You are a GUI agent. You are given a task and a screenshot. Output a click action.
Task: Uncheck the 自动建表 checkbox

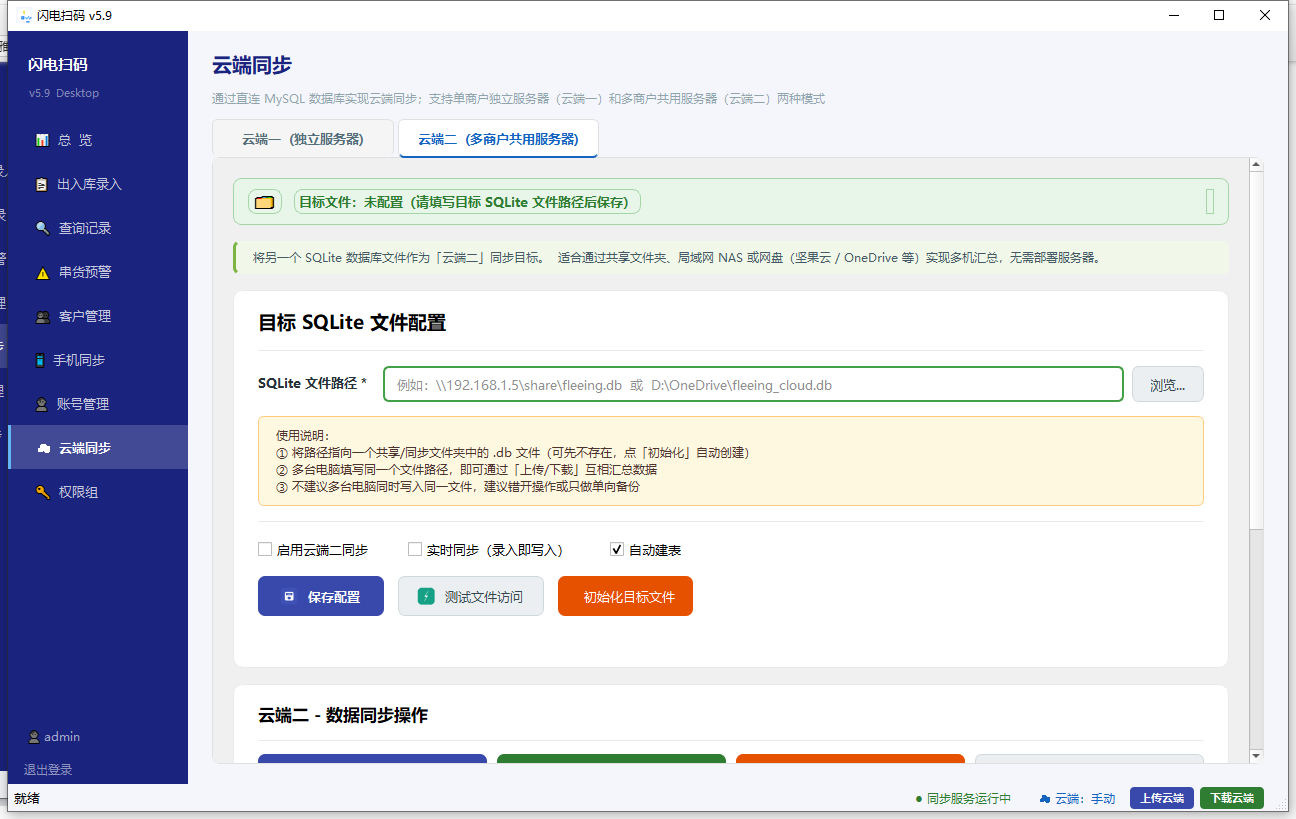617,549
